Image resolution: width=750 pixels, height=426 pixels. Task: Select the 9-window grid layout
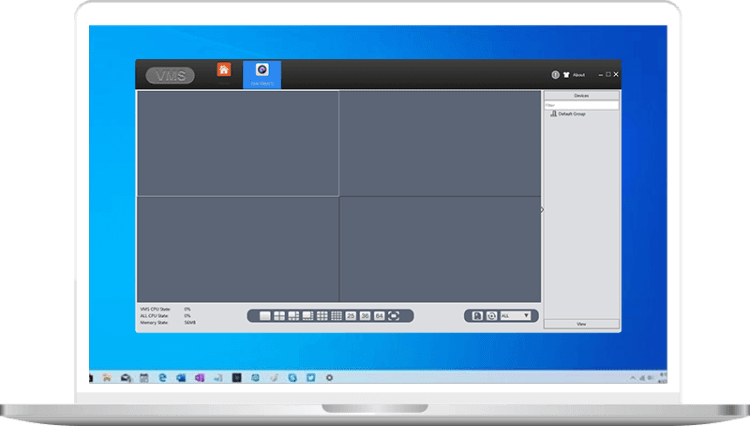pyautogui.click(x=322, y=316)
